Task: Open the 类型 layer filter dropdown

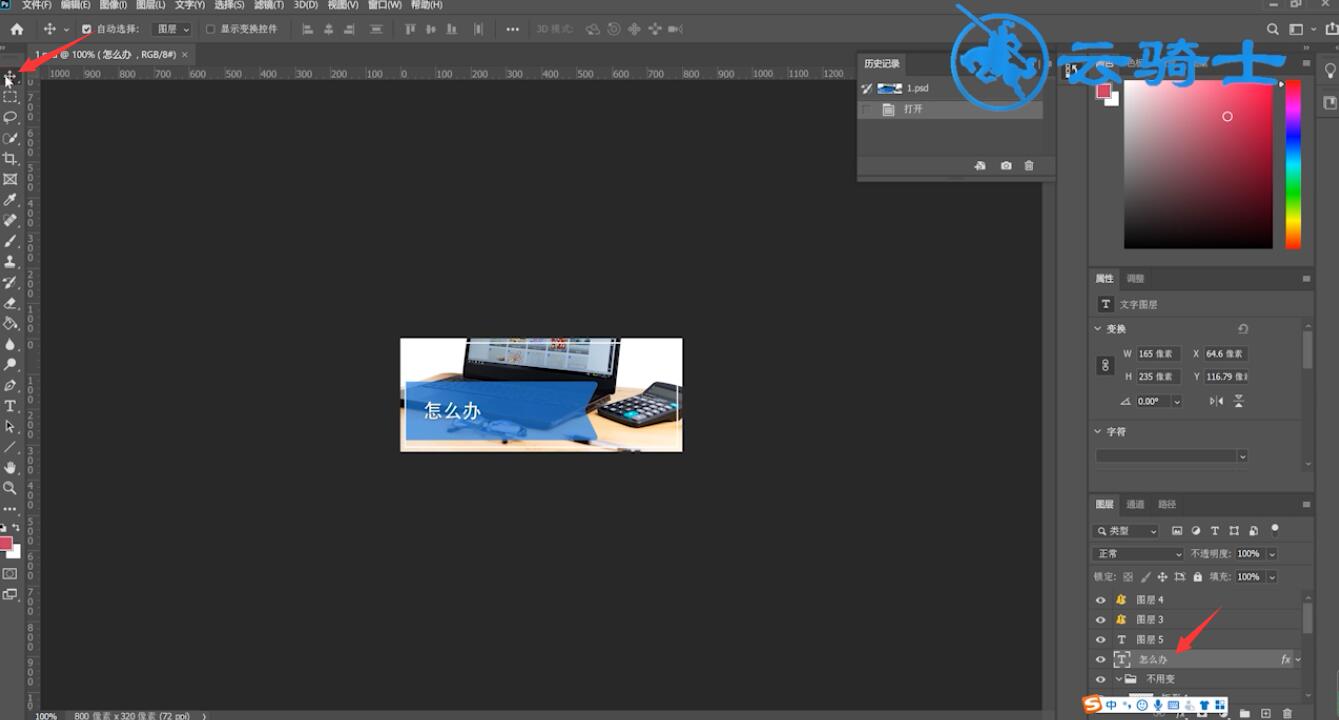Action: [1126, 531]
